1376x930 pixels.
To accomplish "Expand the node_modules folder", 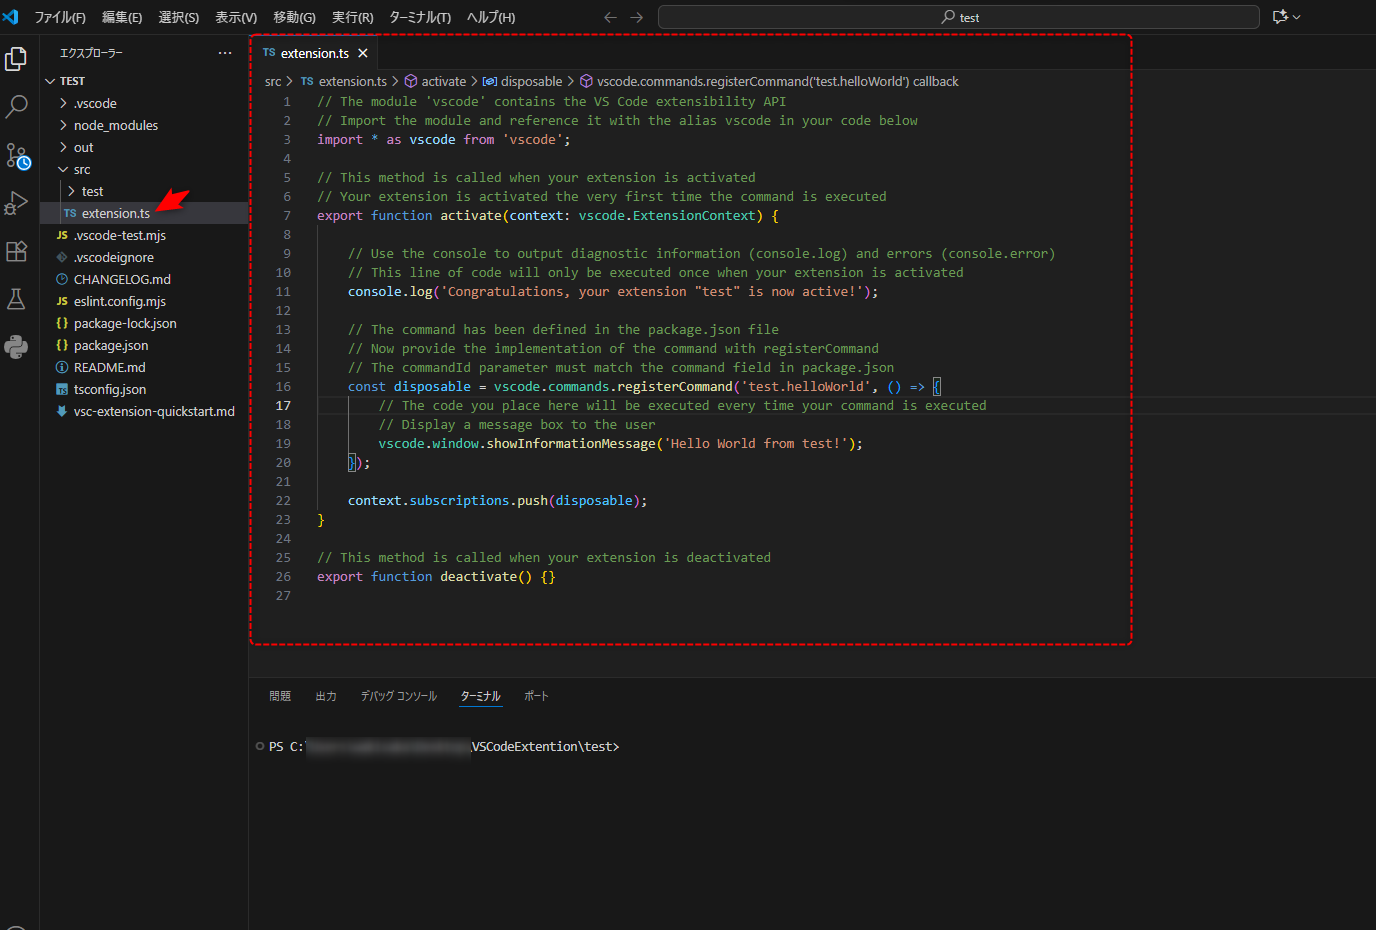I will click(144, 125).
